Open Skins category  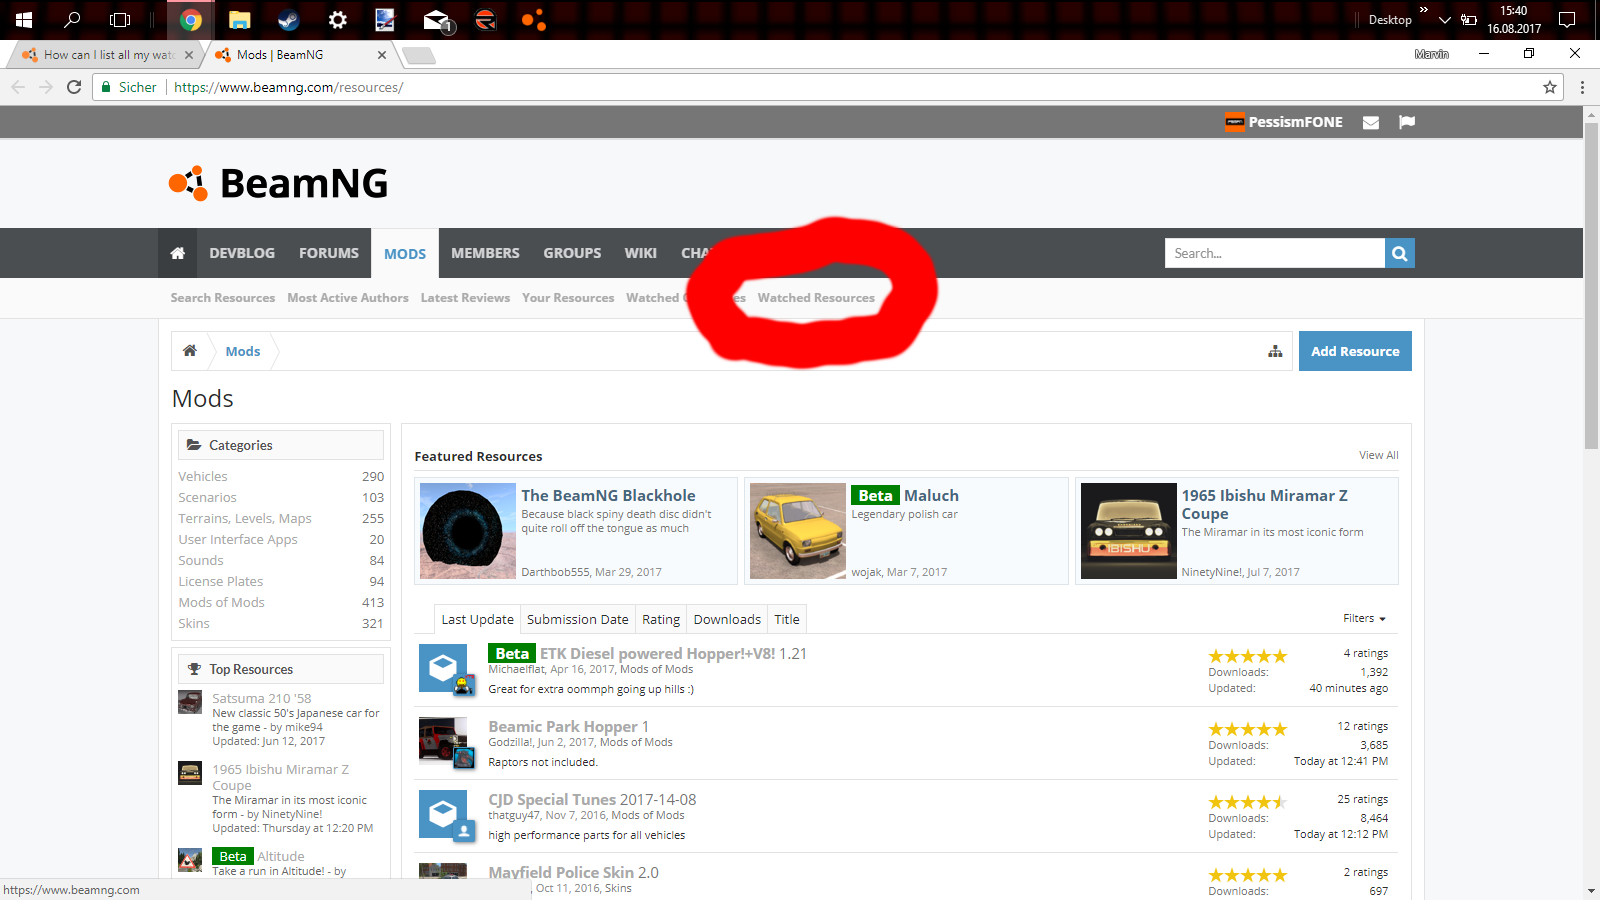click(x=194, y=623)
